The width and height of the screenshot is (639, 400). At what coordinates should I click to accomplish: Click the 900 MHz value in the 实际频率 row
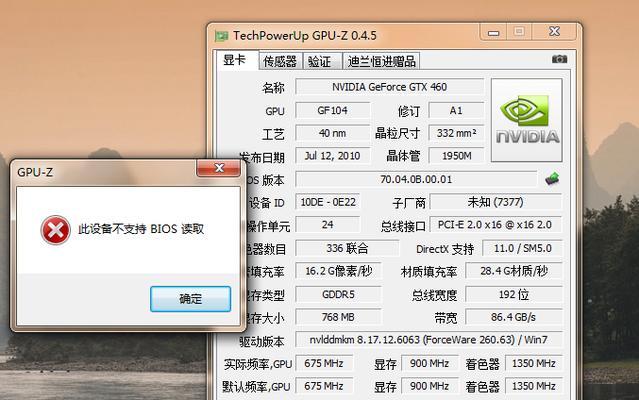[x=430, y=363]
